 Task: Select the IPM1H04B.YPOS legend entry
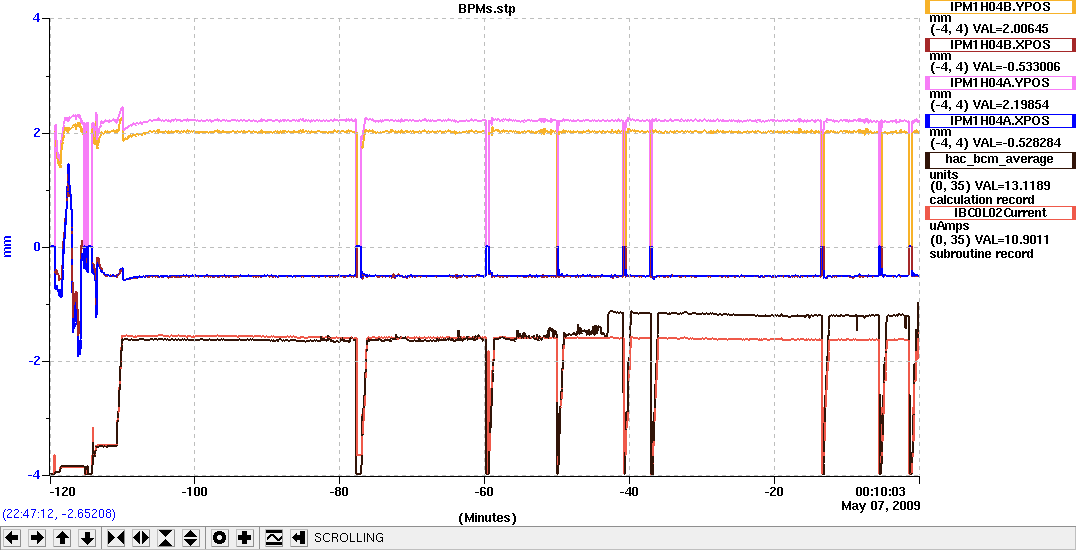pos(999,7)
